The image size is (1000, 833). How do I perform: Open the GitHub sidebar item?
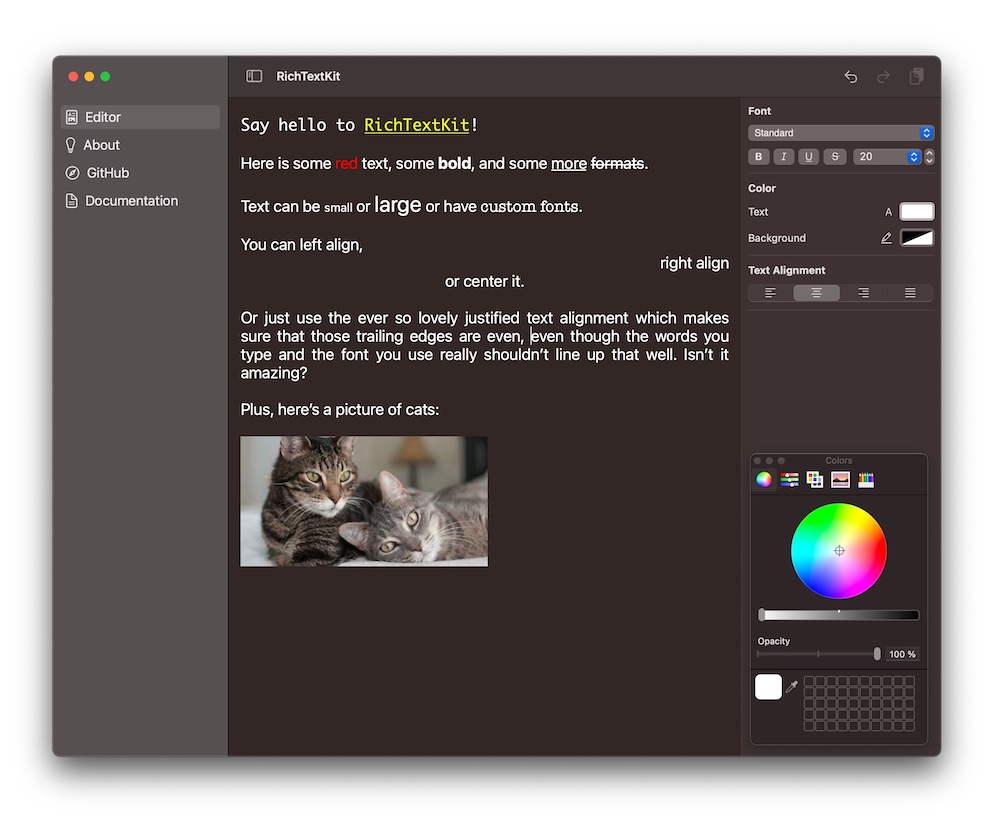[140, 173]
